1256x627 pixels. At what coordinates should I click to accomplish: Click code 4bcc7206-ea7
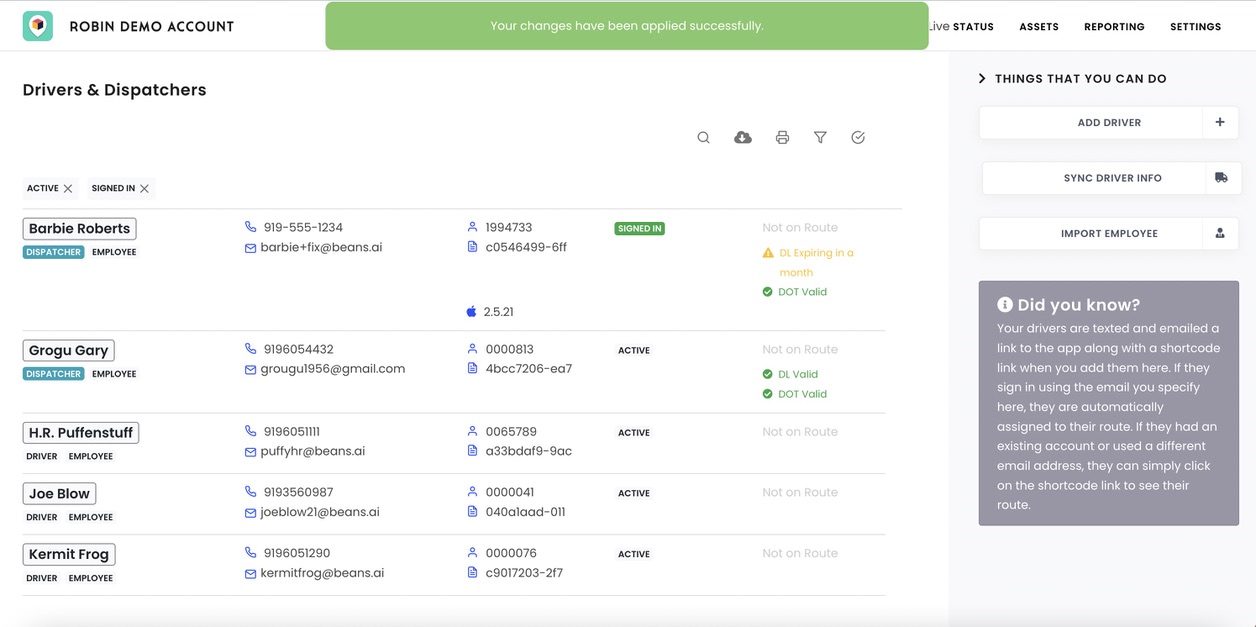point(529,369)
